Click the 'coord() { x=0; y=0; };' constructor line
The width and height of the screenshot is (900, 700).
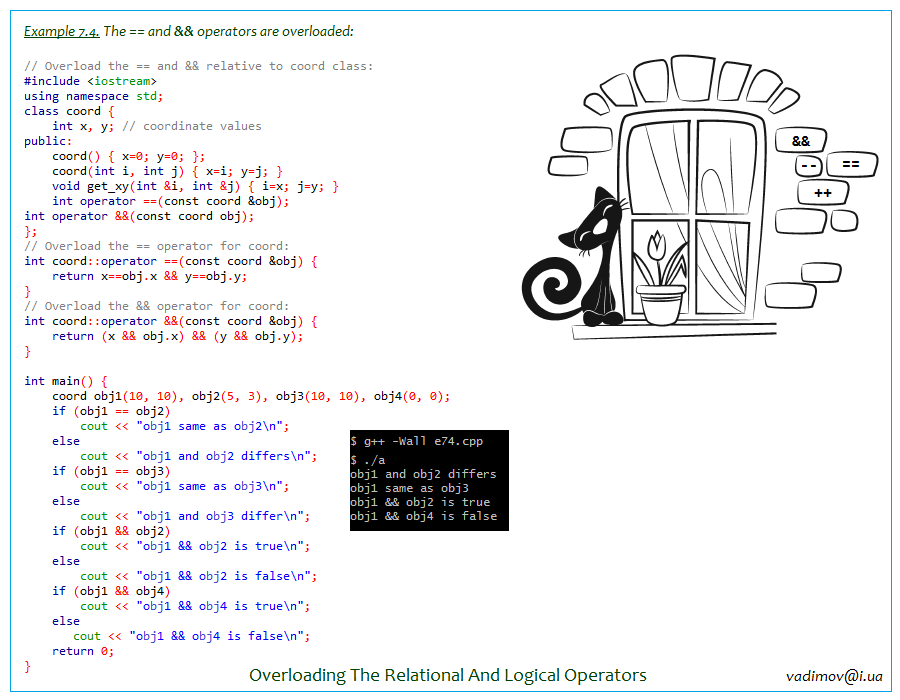click(x=128, y=156)
